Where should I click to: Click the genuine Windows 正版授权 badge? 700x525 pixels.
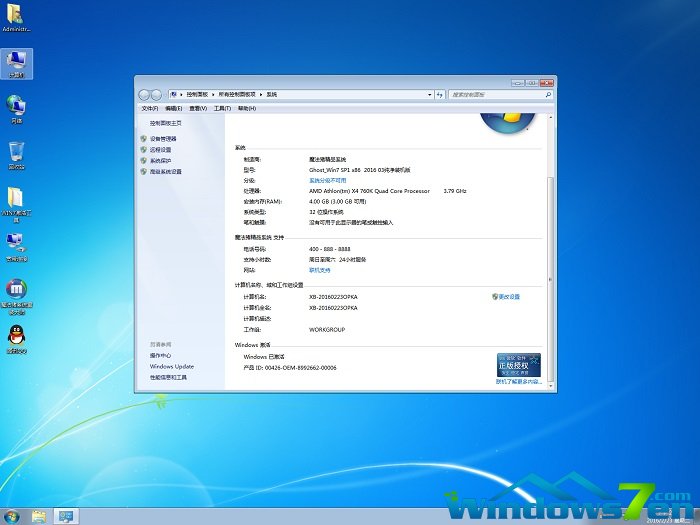518,365
